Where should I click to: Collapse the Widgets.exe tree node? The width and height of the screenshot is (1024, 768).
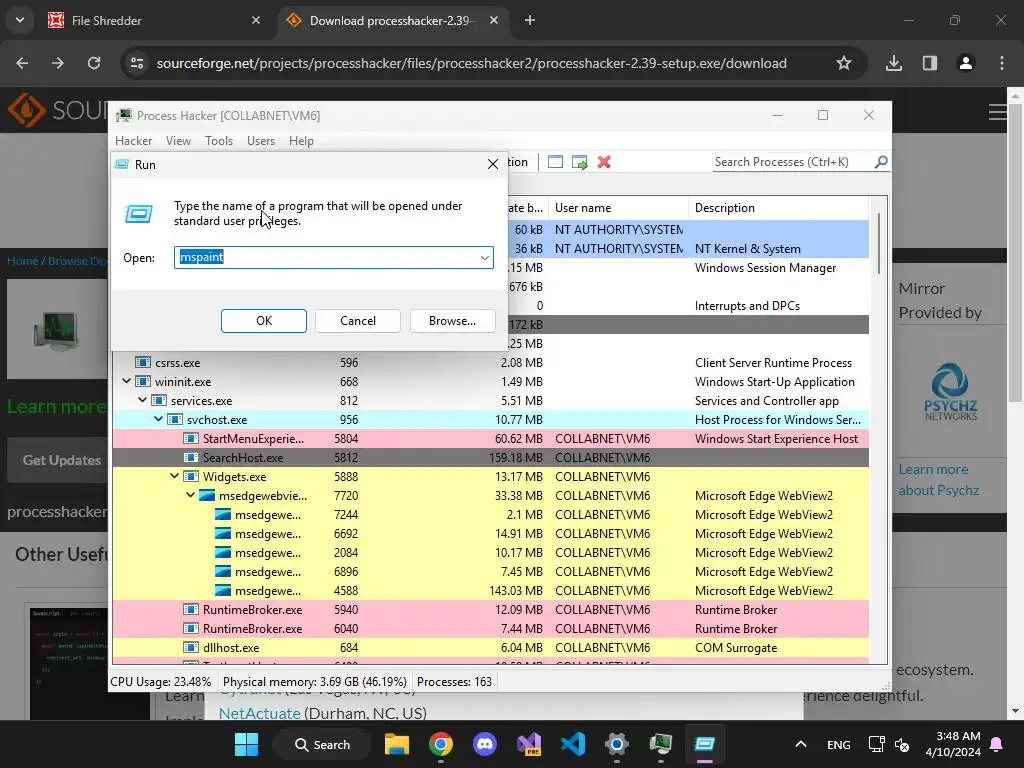(x=174, y=476)
